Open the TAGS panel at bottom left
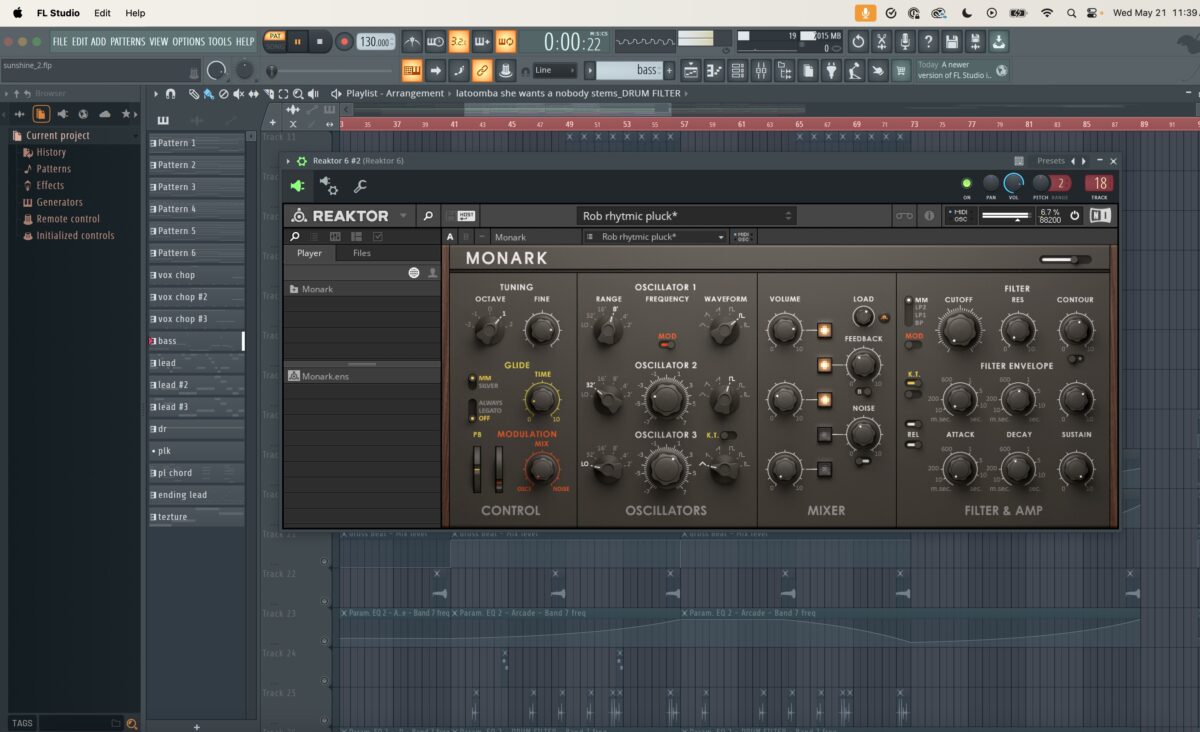Viewport: 1200px width, 732px height. pos(22,723)
